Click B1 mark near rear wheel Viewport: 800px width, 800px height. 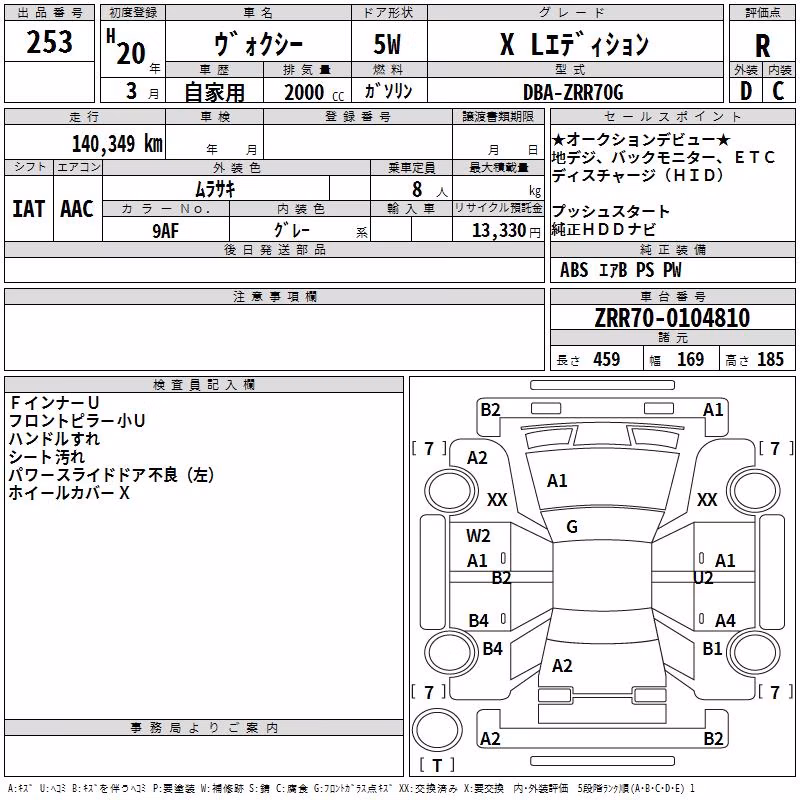(712, 649)
